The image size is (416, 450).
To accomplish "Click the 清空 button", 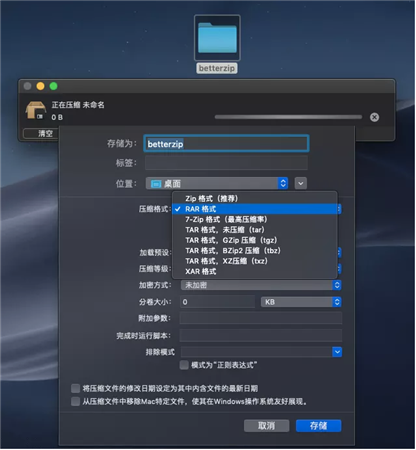I will (41, 134).
